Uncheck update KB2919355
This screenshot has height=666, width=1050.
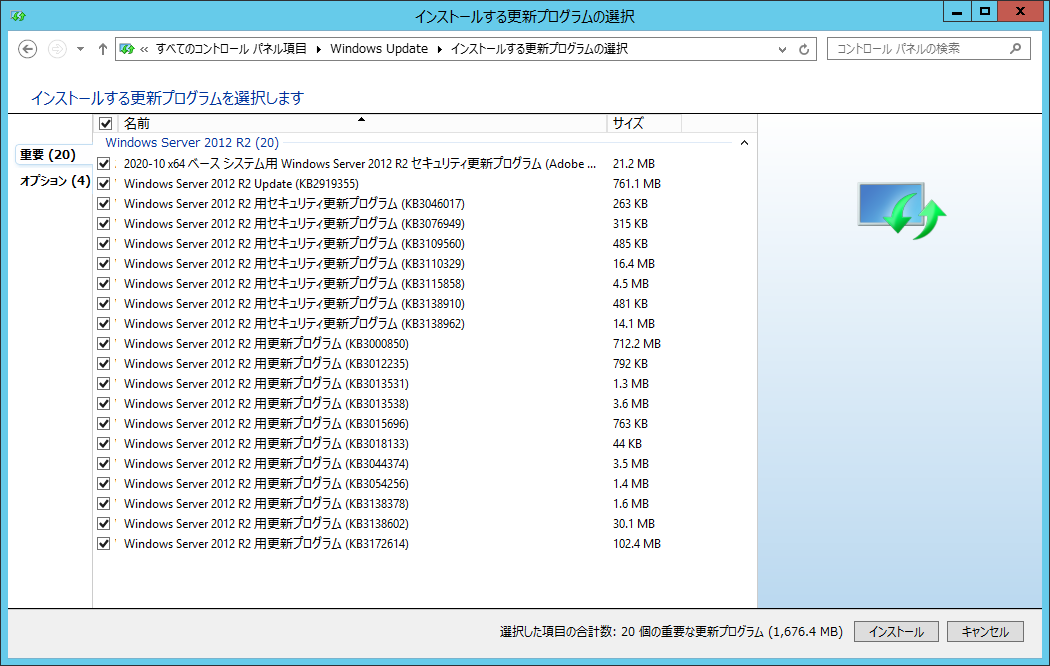tap(103, 183)
